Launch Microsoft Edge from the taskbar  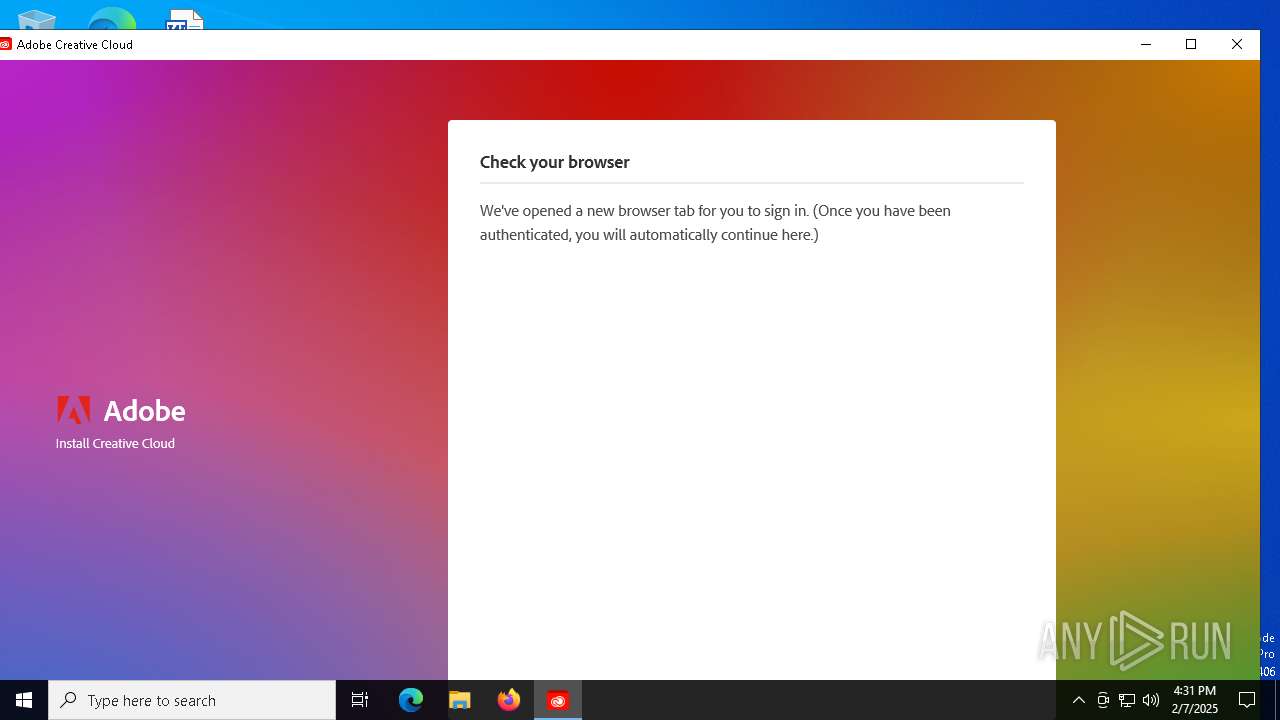[411, 700]
